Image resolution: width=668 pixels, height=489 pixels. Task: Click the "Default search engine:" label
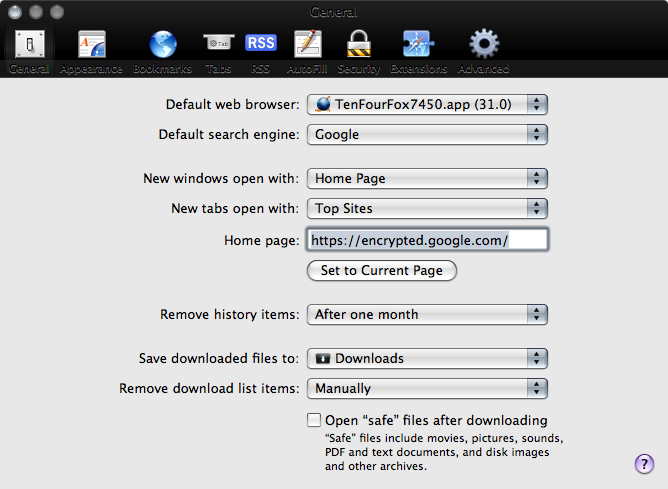point(229,135)
